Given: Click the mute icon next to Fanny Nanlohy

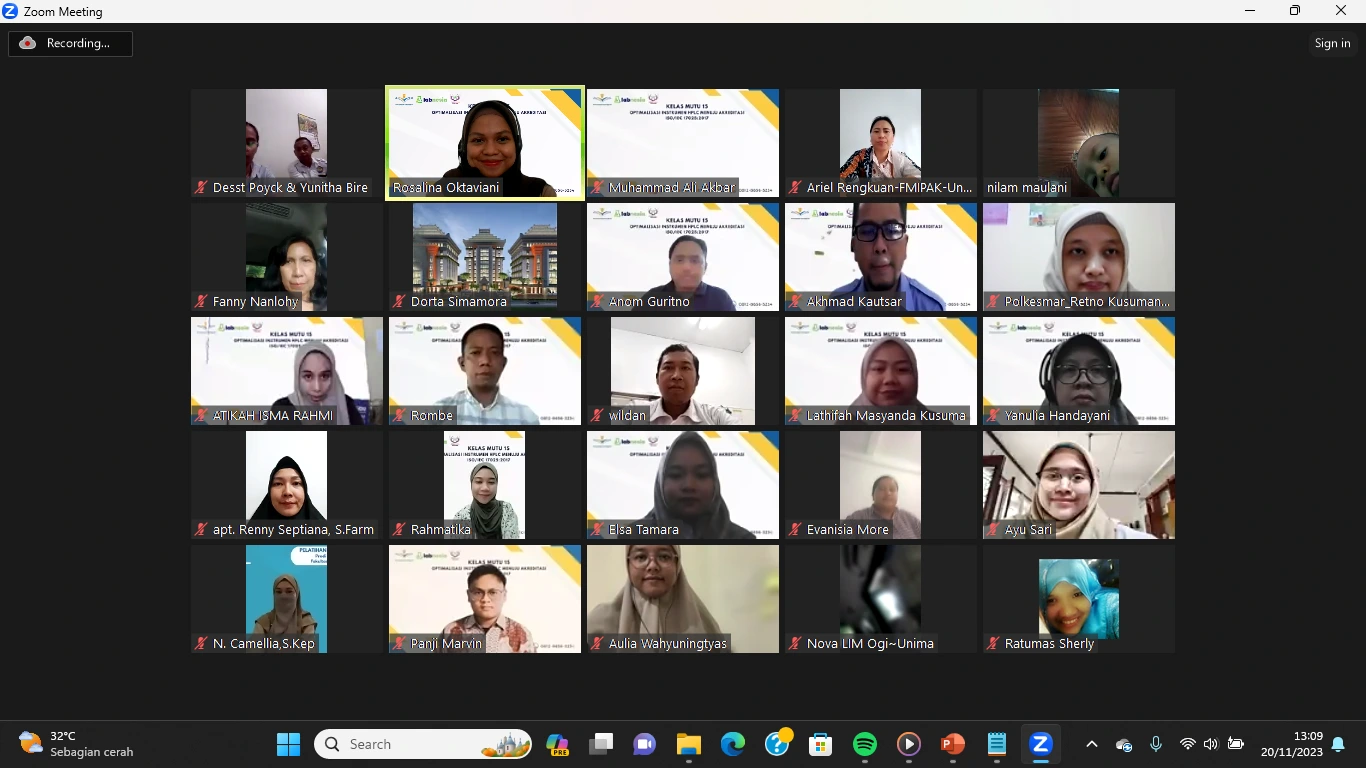Looking at the screenshot, I should point(201,301).
